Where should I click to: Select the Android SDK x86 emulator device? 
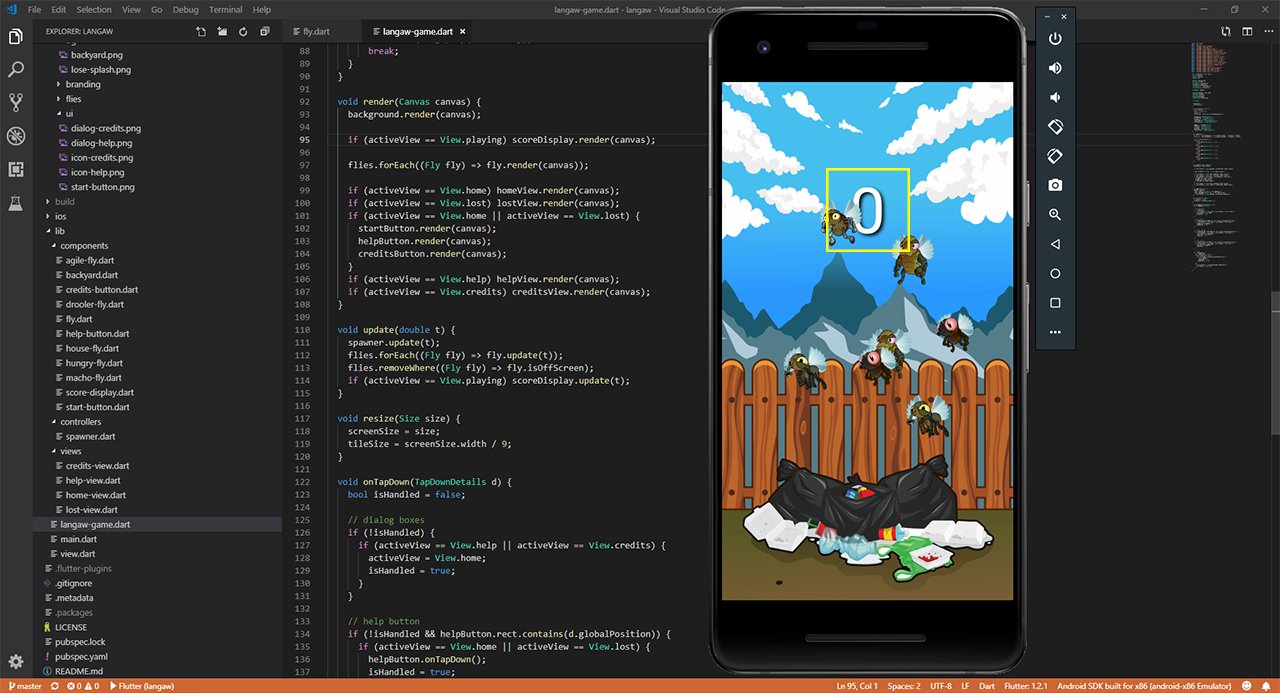click(1142, 686)
